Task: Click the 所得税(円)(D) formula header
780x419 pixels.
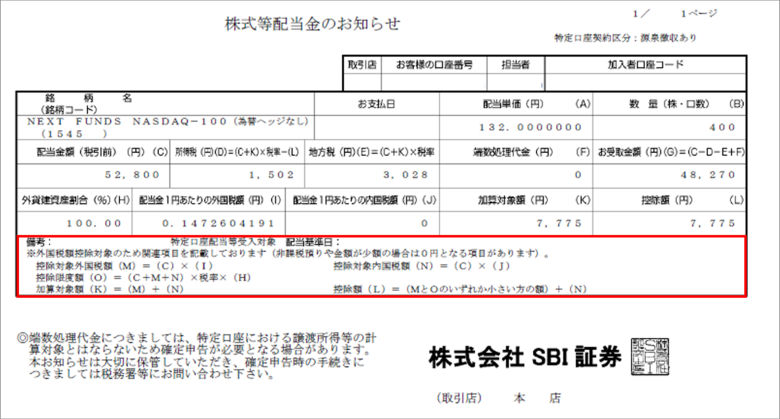Action: pyautogui.click(x=237, y=152)
